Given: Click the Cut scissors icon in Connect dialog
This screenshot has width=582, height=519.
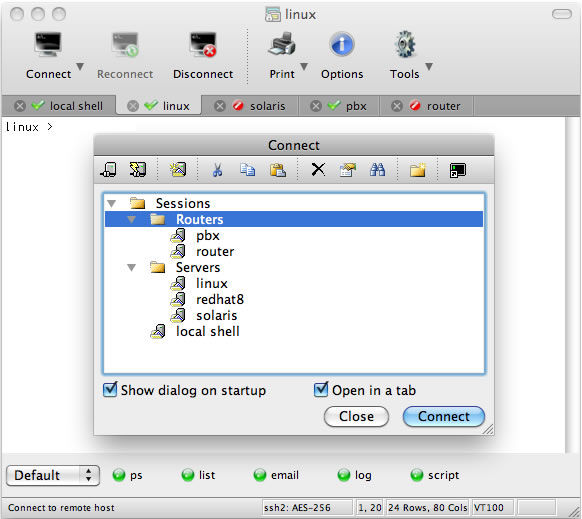Looking at the screenshot, I should tap(218, 170).
